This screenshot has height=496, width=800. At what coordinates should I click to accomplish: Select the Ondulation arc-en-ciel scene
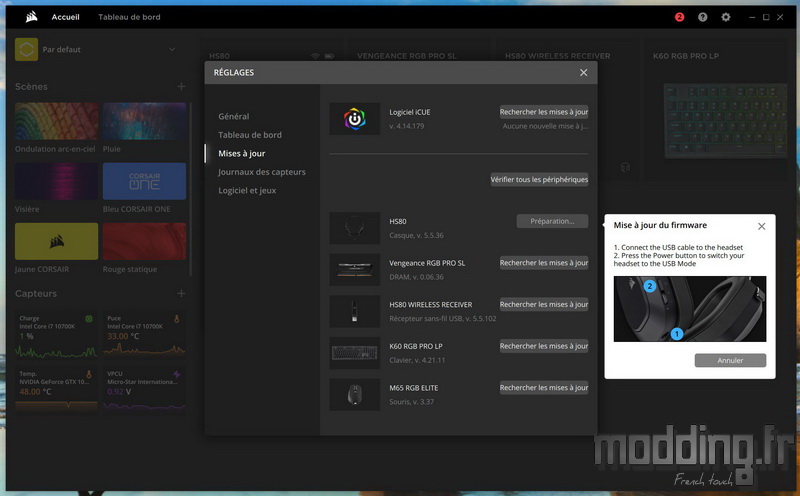56,121
